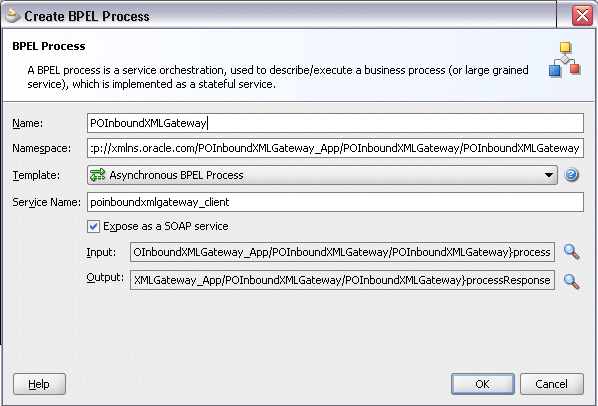Click the Create BPEL Process title bar
598x406 pixels.
278,16
